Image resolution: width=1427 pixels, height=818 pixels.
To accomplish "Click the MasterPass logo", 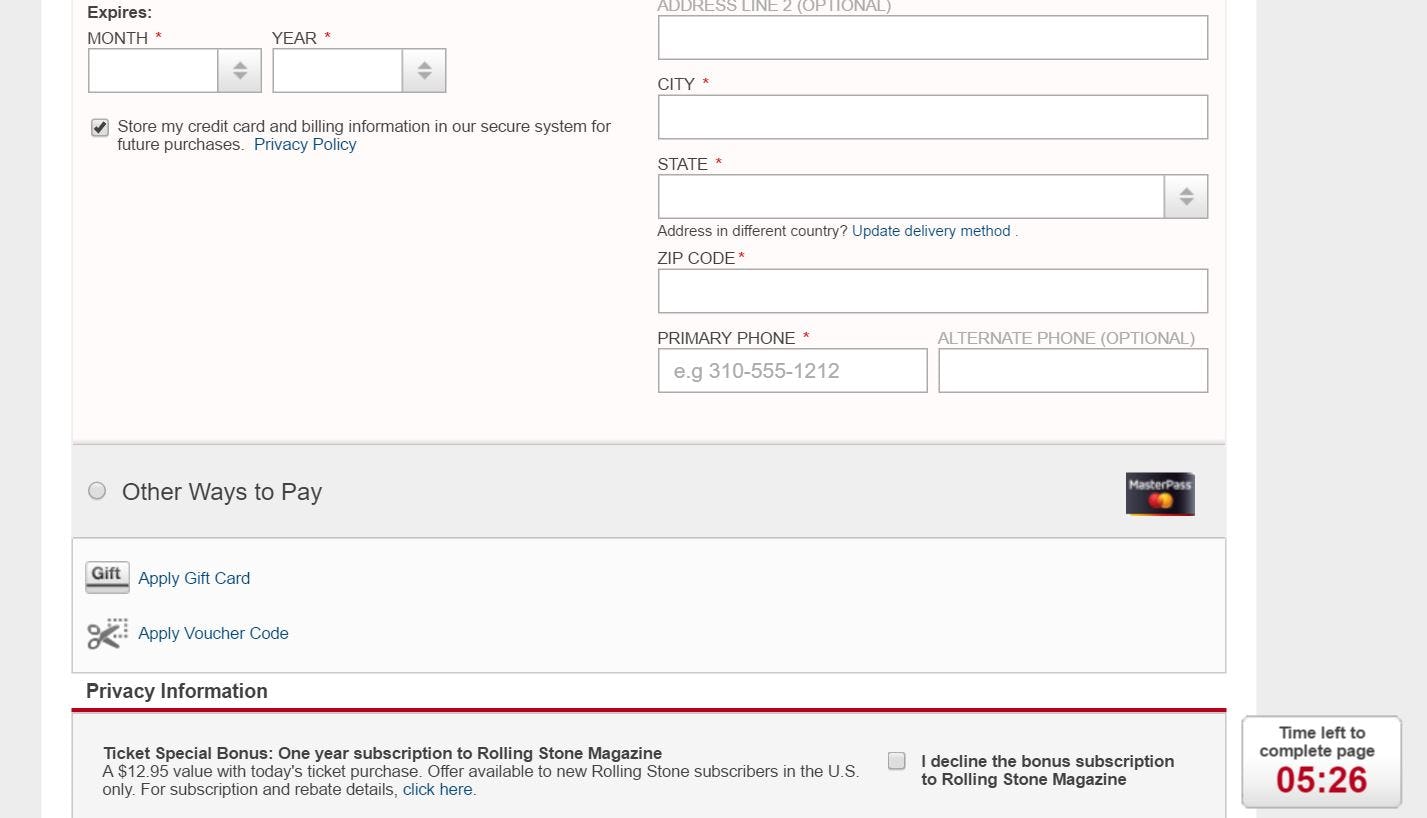I will tap(1159, 494).
